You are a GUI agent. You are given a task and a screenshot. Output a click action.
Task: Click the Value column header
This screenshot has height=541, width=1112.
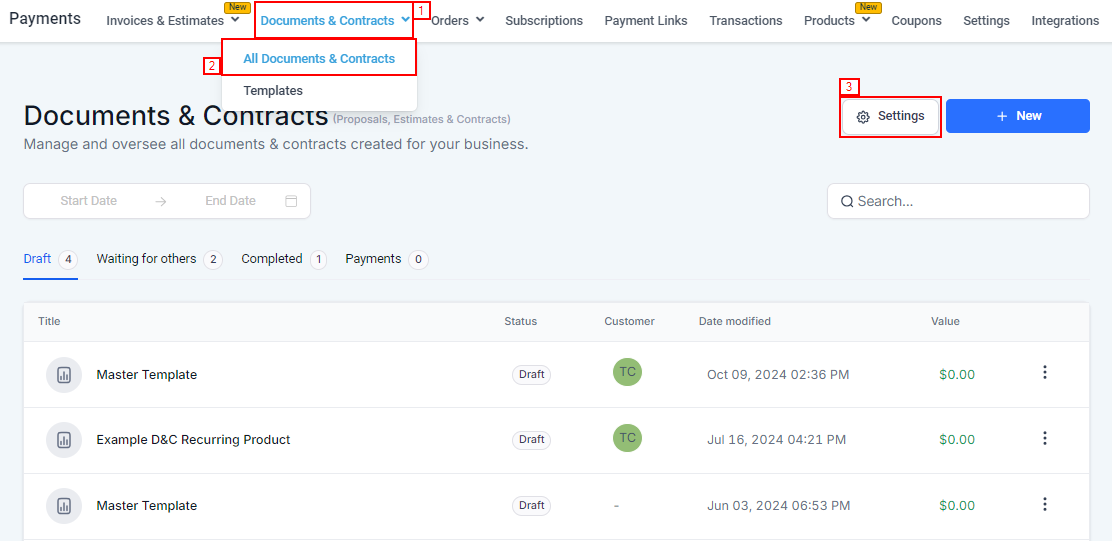945,321
